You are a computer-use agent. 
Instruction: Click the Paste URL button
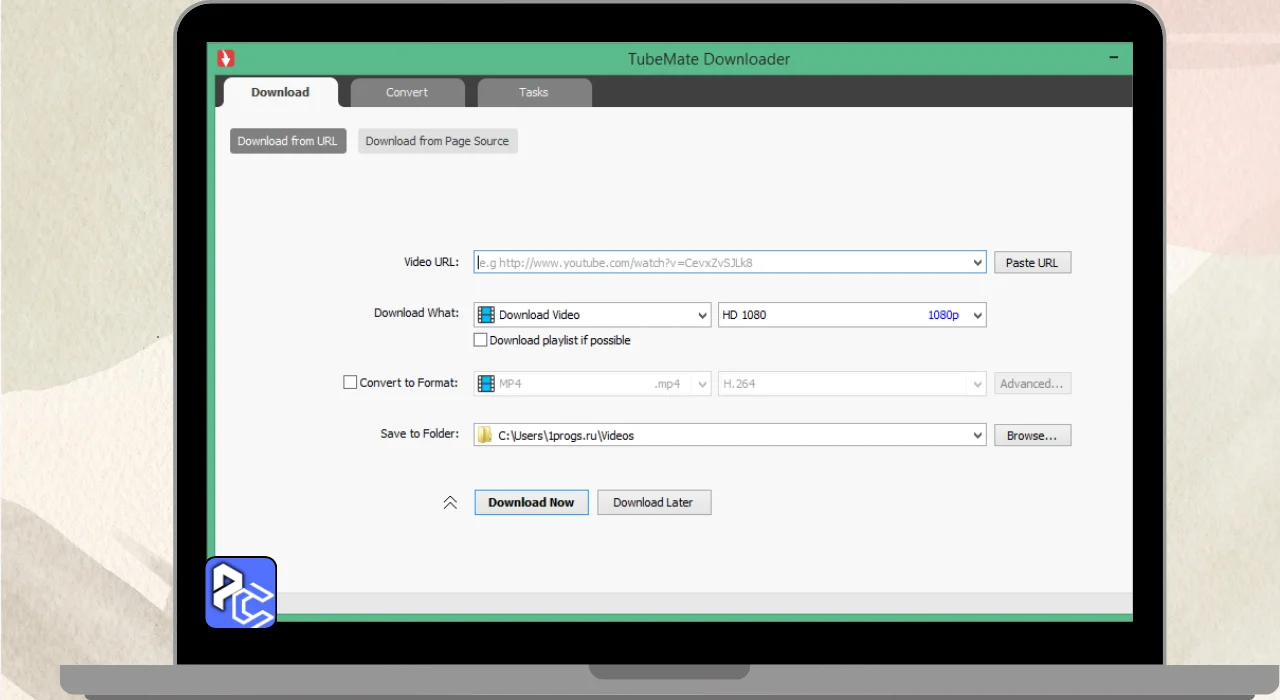(1031, 263)
